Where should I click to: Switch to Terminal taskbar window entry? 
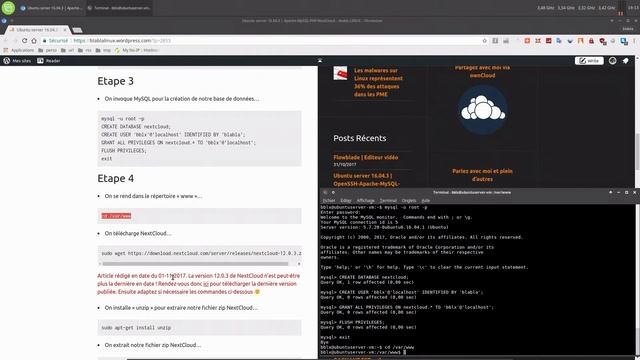pos(119,8)
